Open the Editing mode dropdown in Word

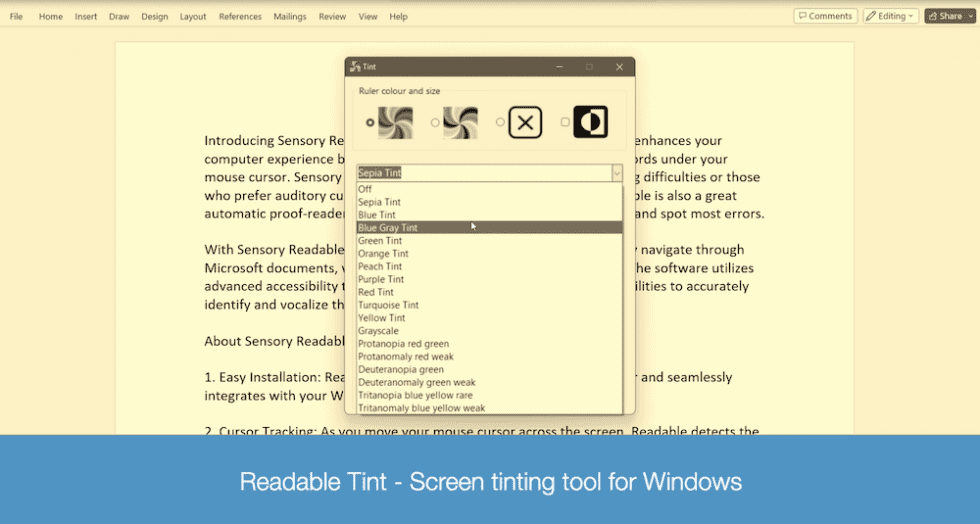click(x=892, y=16)
